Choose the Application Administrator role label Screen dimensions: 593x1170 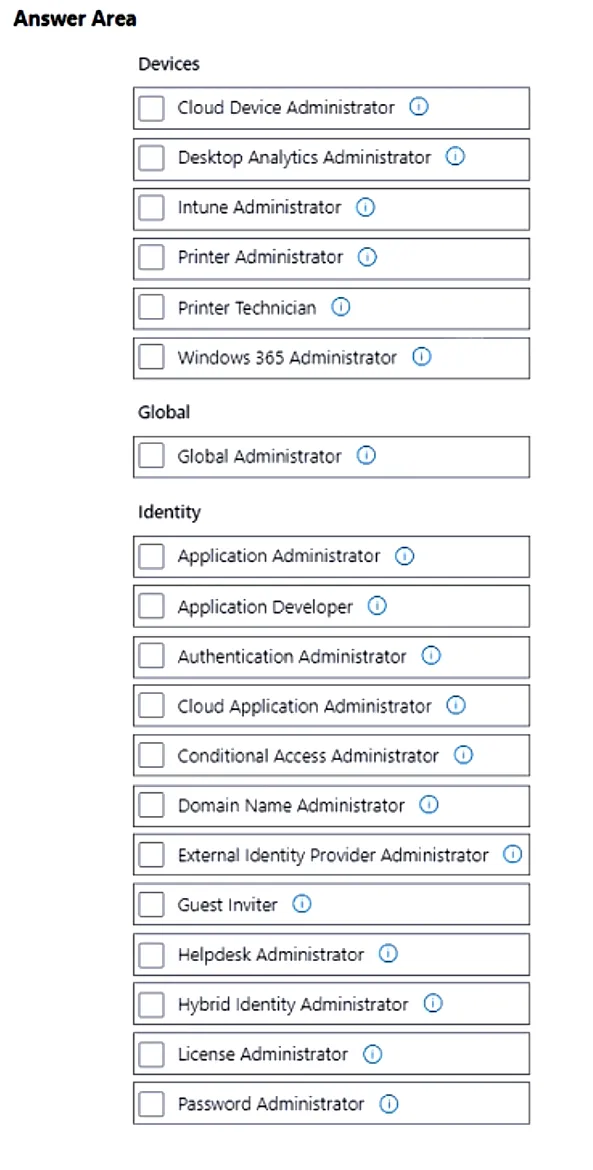tap(279, 557)
